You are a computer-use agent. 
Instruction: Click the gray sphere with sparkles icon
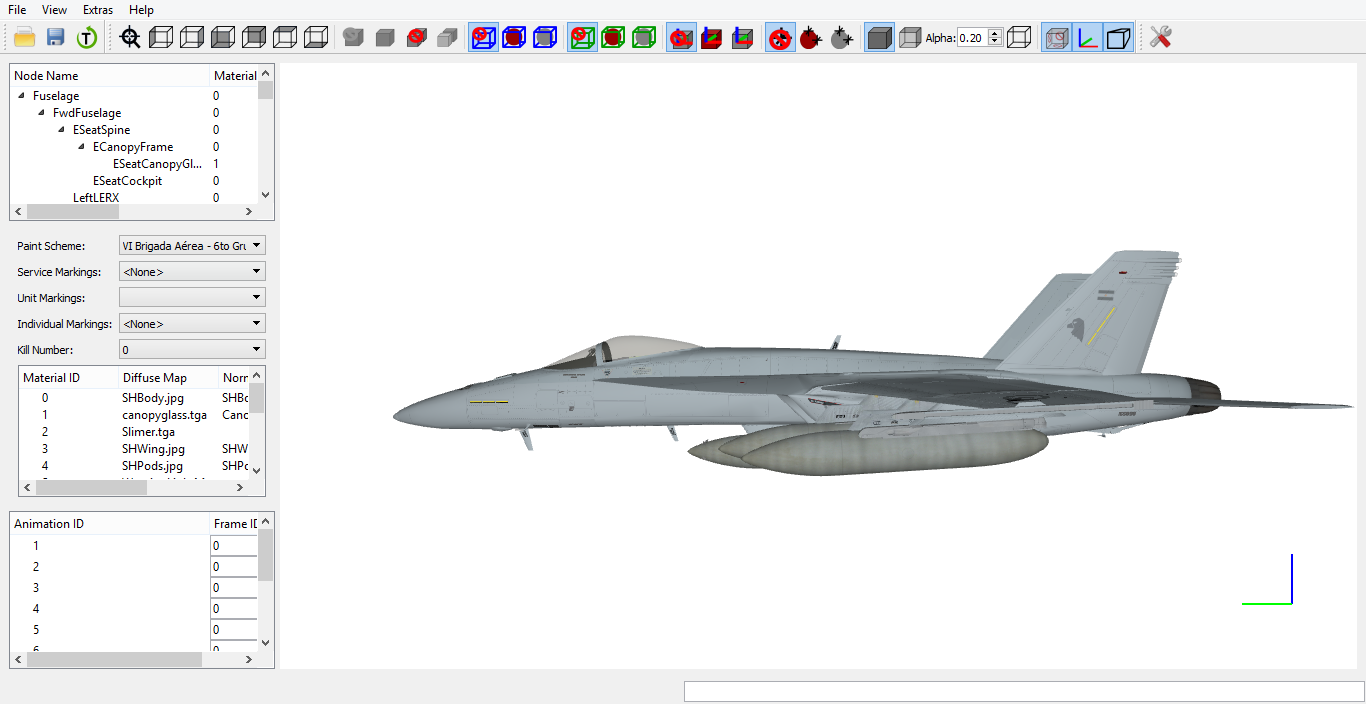coord(841,38)
